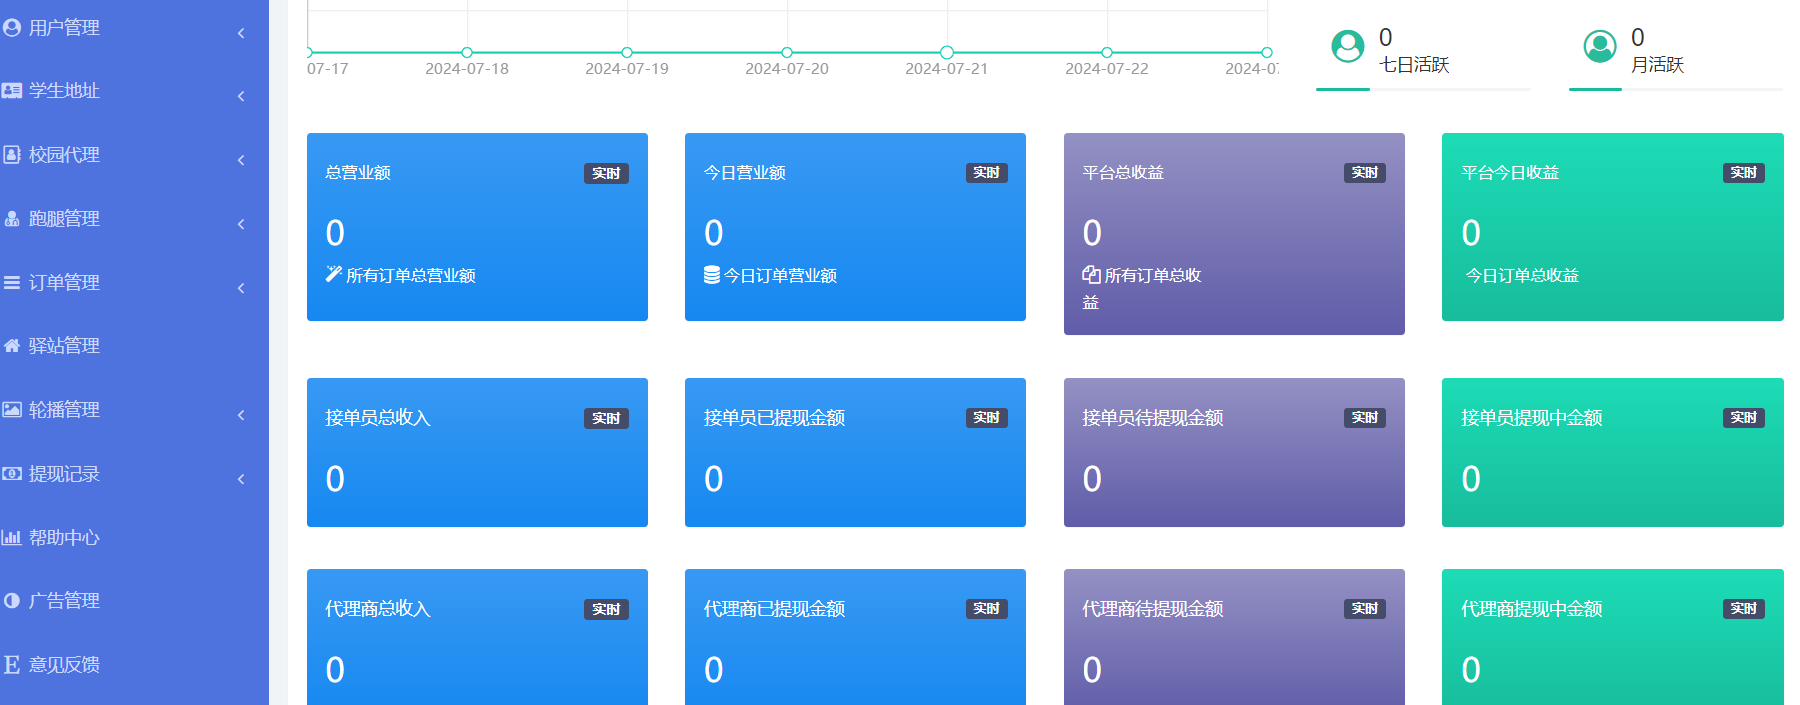Click the 七日活跃 progress bar
1800x705 pixels.
coord(1422,89)
